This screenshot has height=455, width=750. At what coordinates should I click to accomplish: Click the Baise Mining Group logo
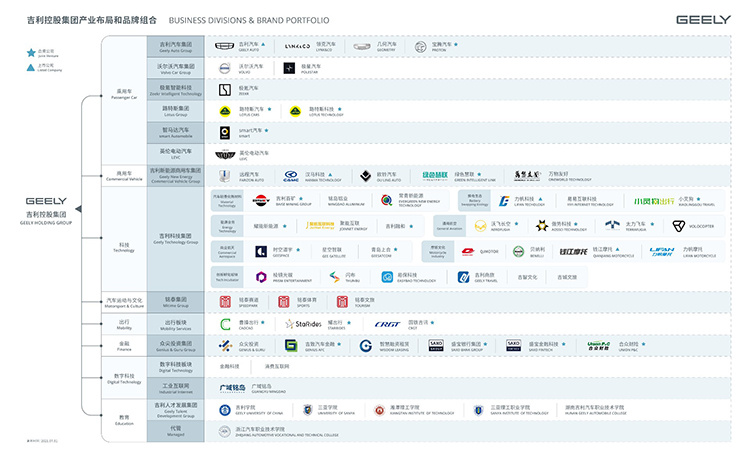261,200
